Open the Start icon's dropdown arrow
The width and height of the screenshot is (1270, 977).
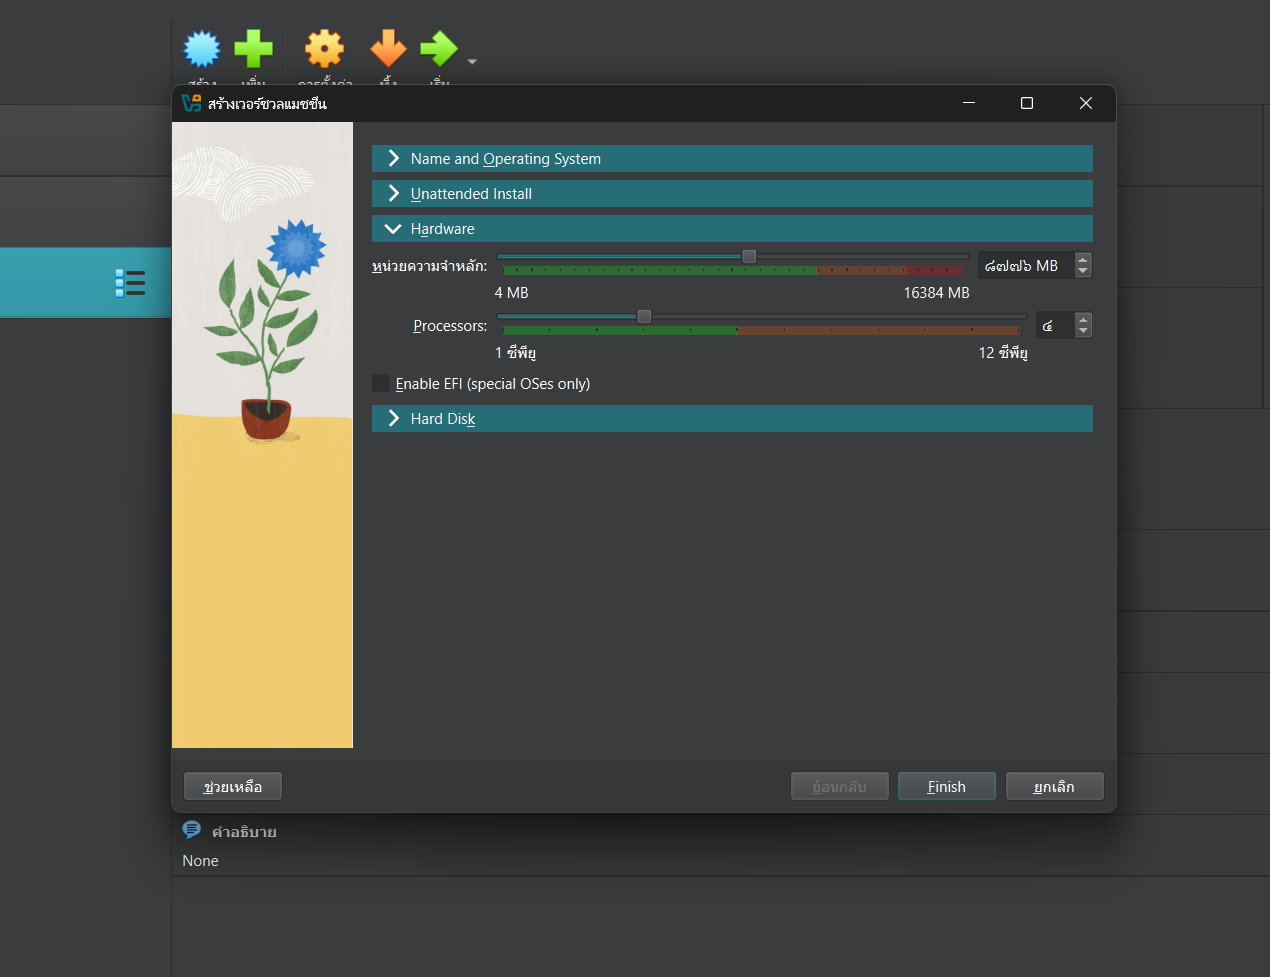click(x=472, y=62)
